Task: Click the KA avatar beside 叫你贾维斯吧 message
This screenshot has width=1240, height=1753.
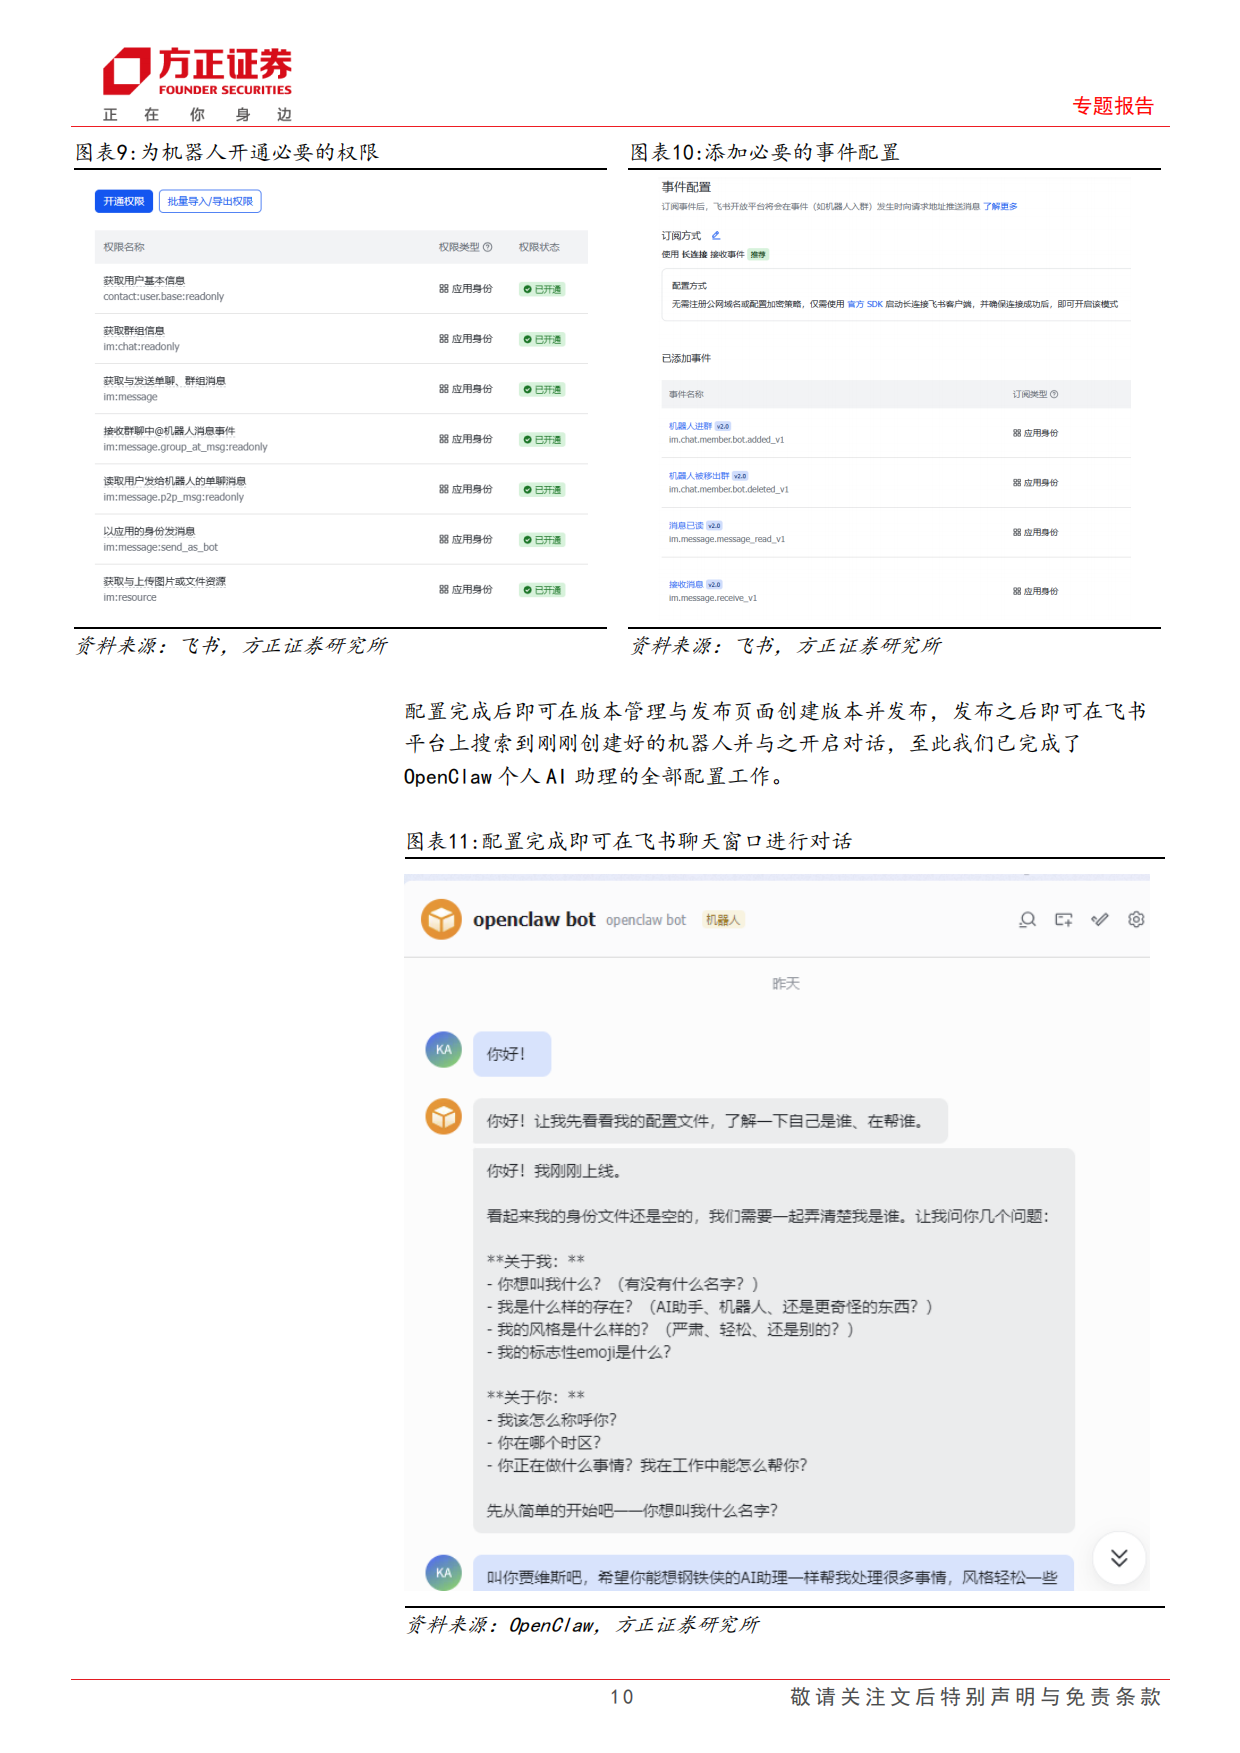Action: 444,1573
